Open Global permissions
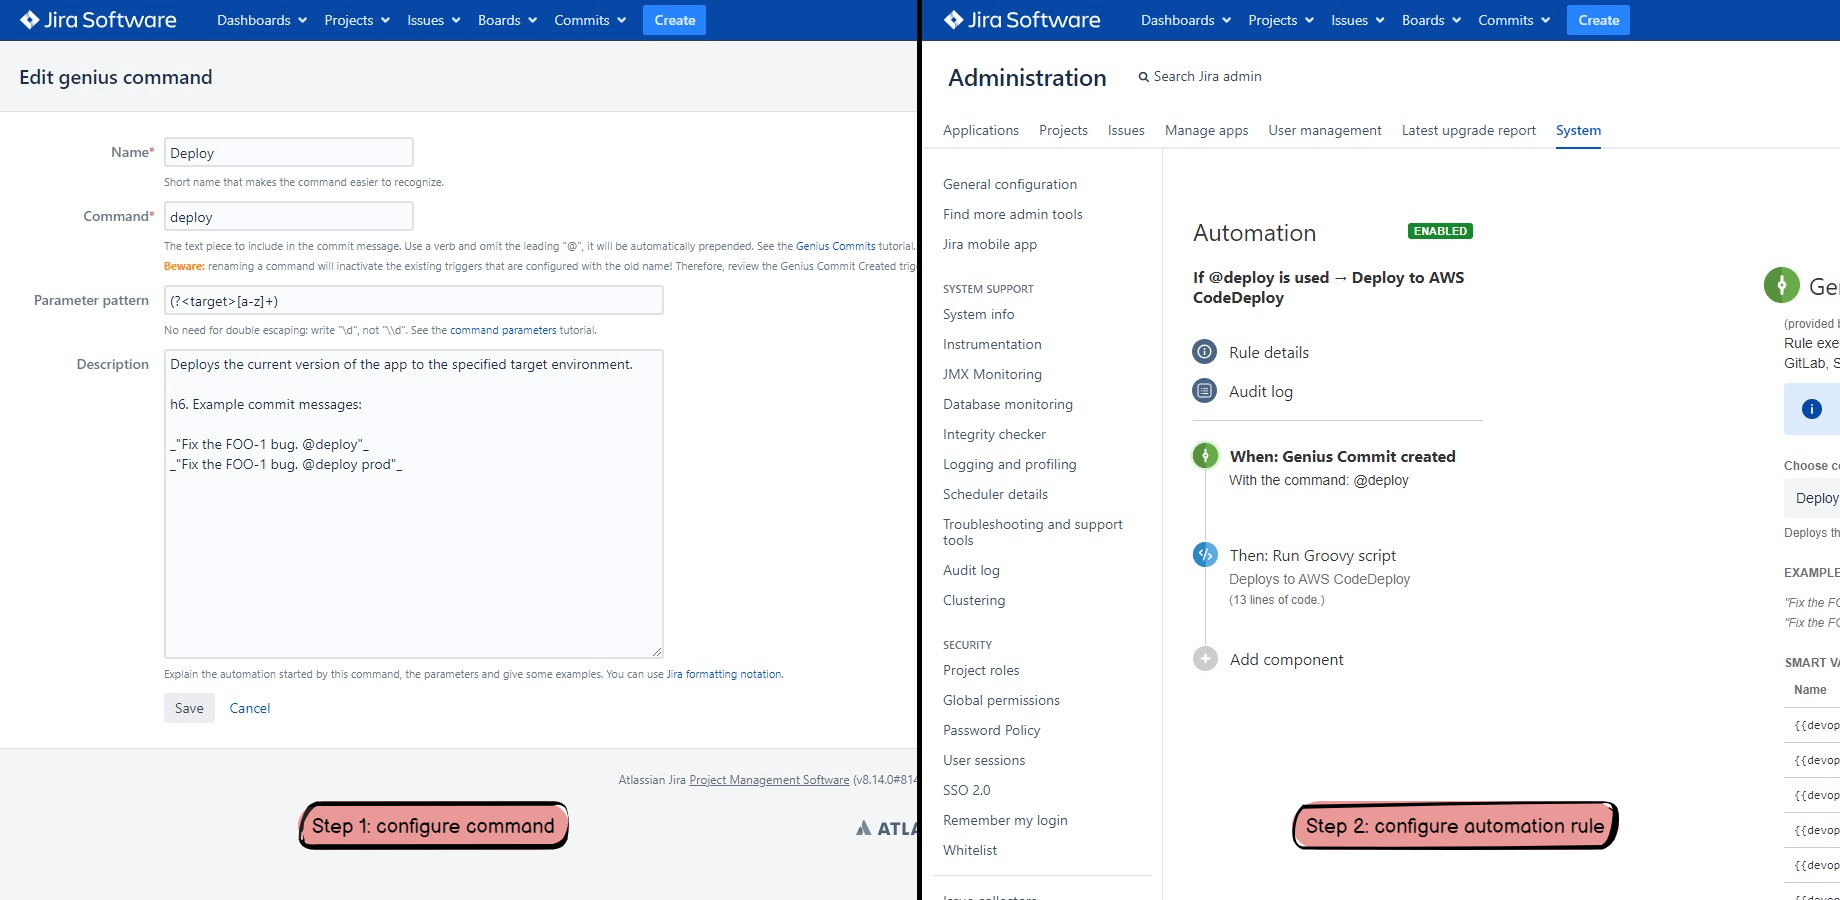The image size is (1840, 900). point(1001,700)
